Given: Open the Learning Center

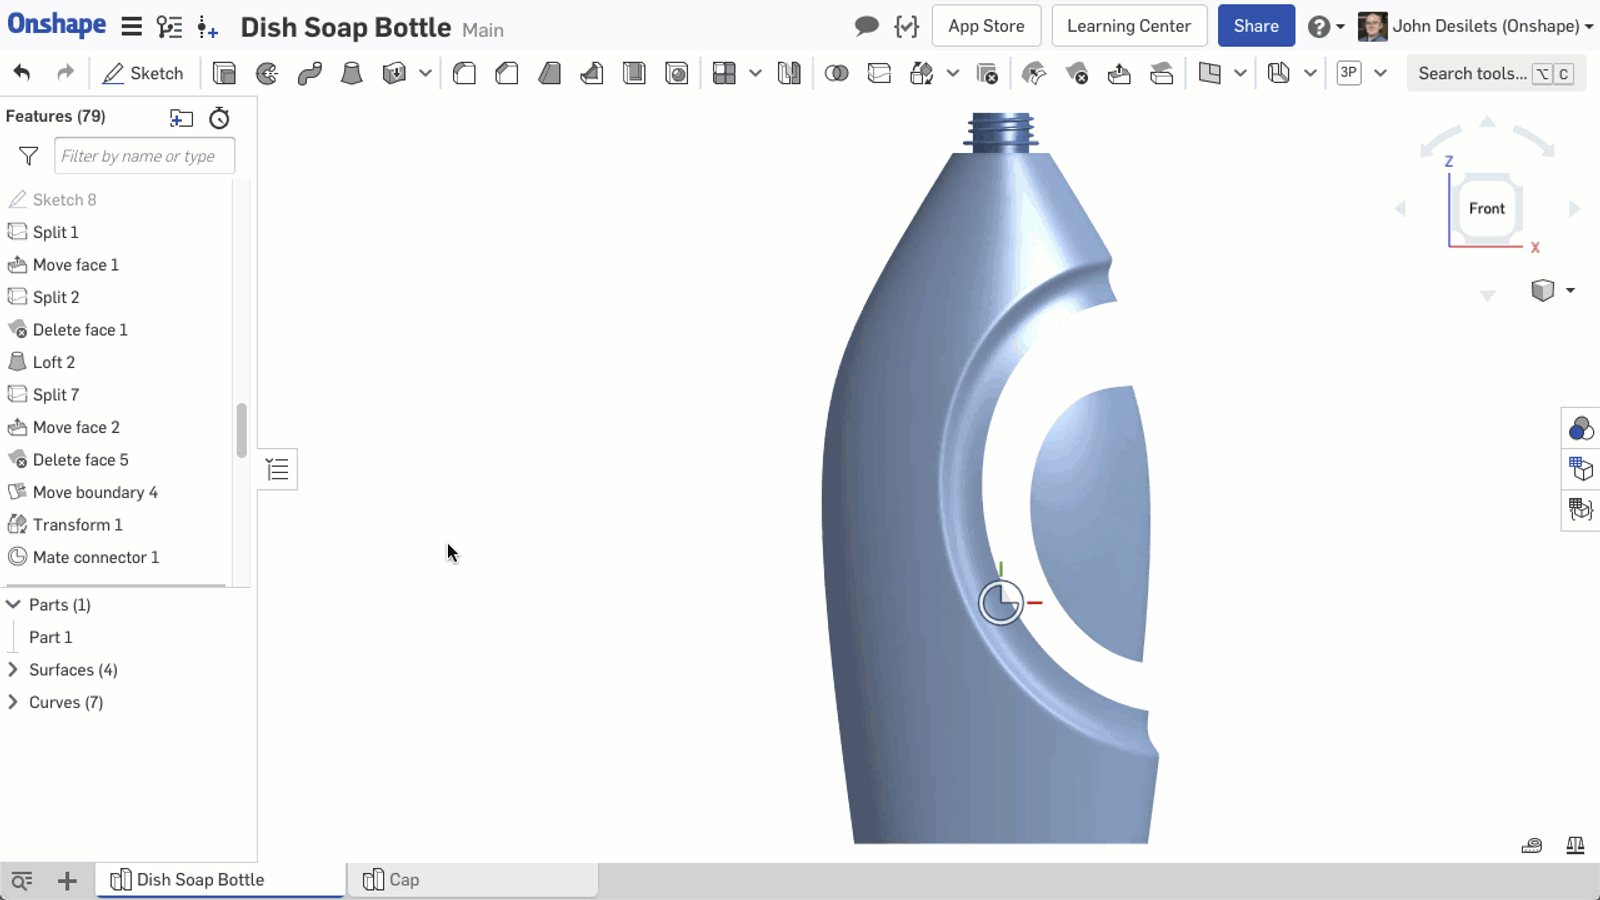Looking at the screenshot, I should 1128,26.
